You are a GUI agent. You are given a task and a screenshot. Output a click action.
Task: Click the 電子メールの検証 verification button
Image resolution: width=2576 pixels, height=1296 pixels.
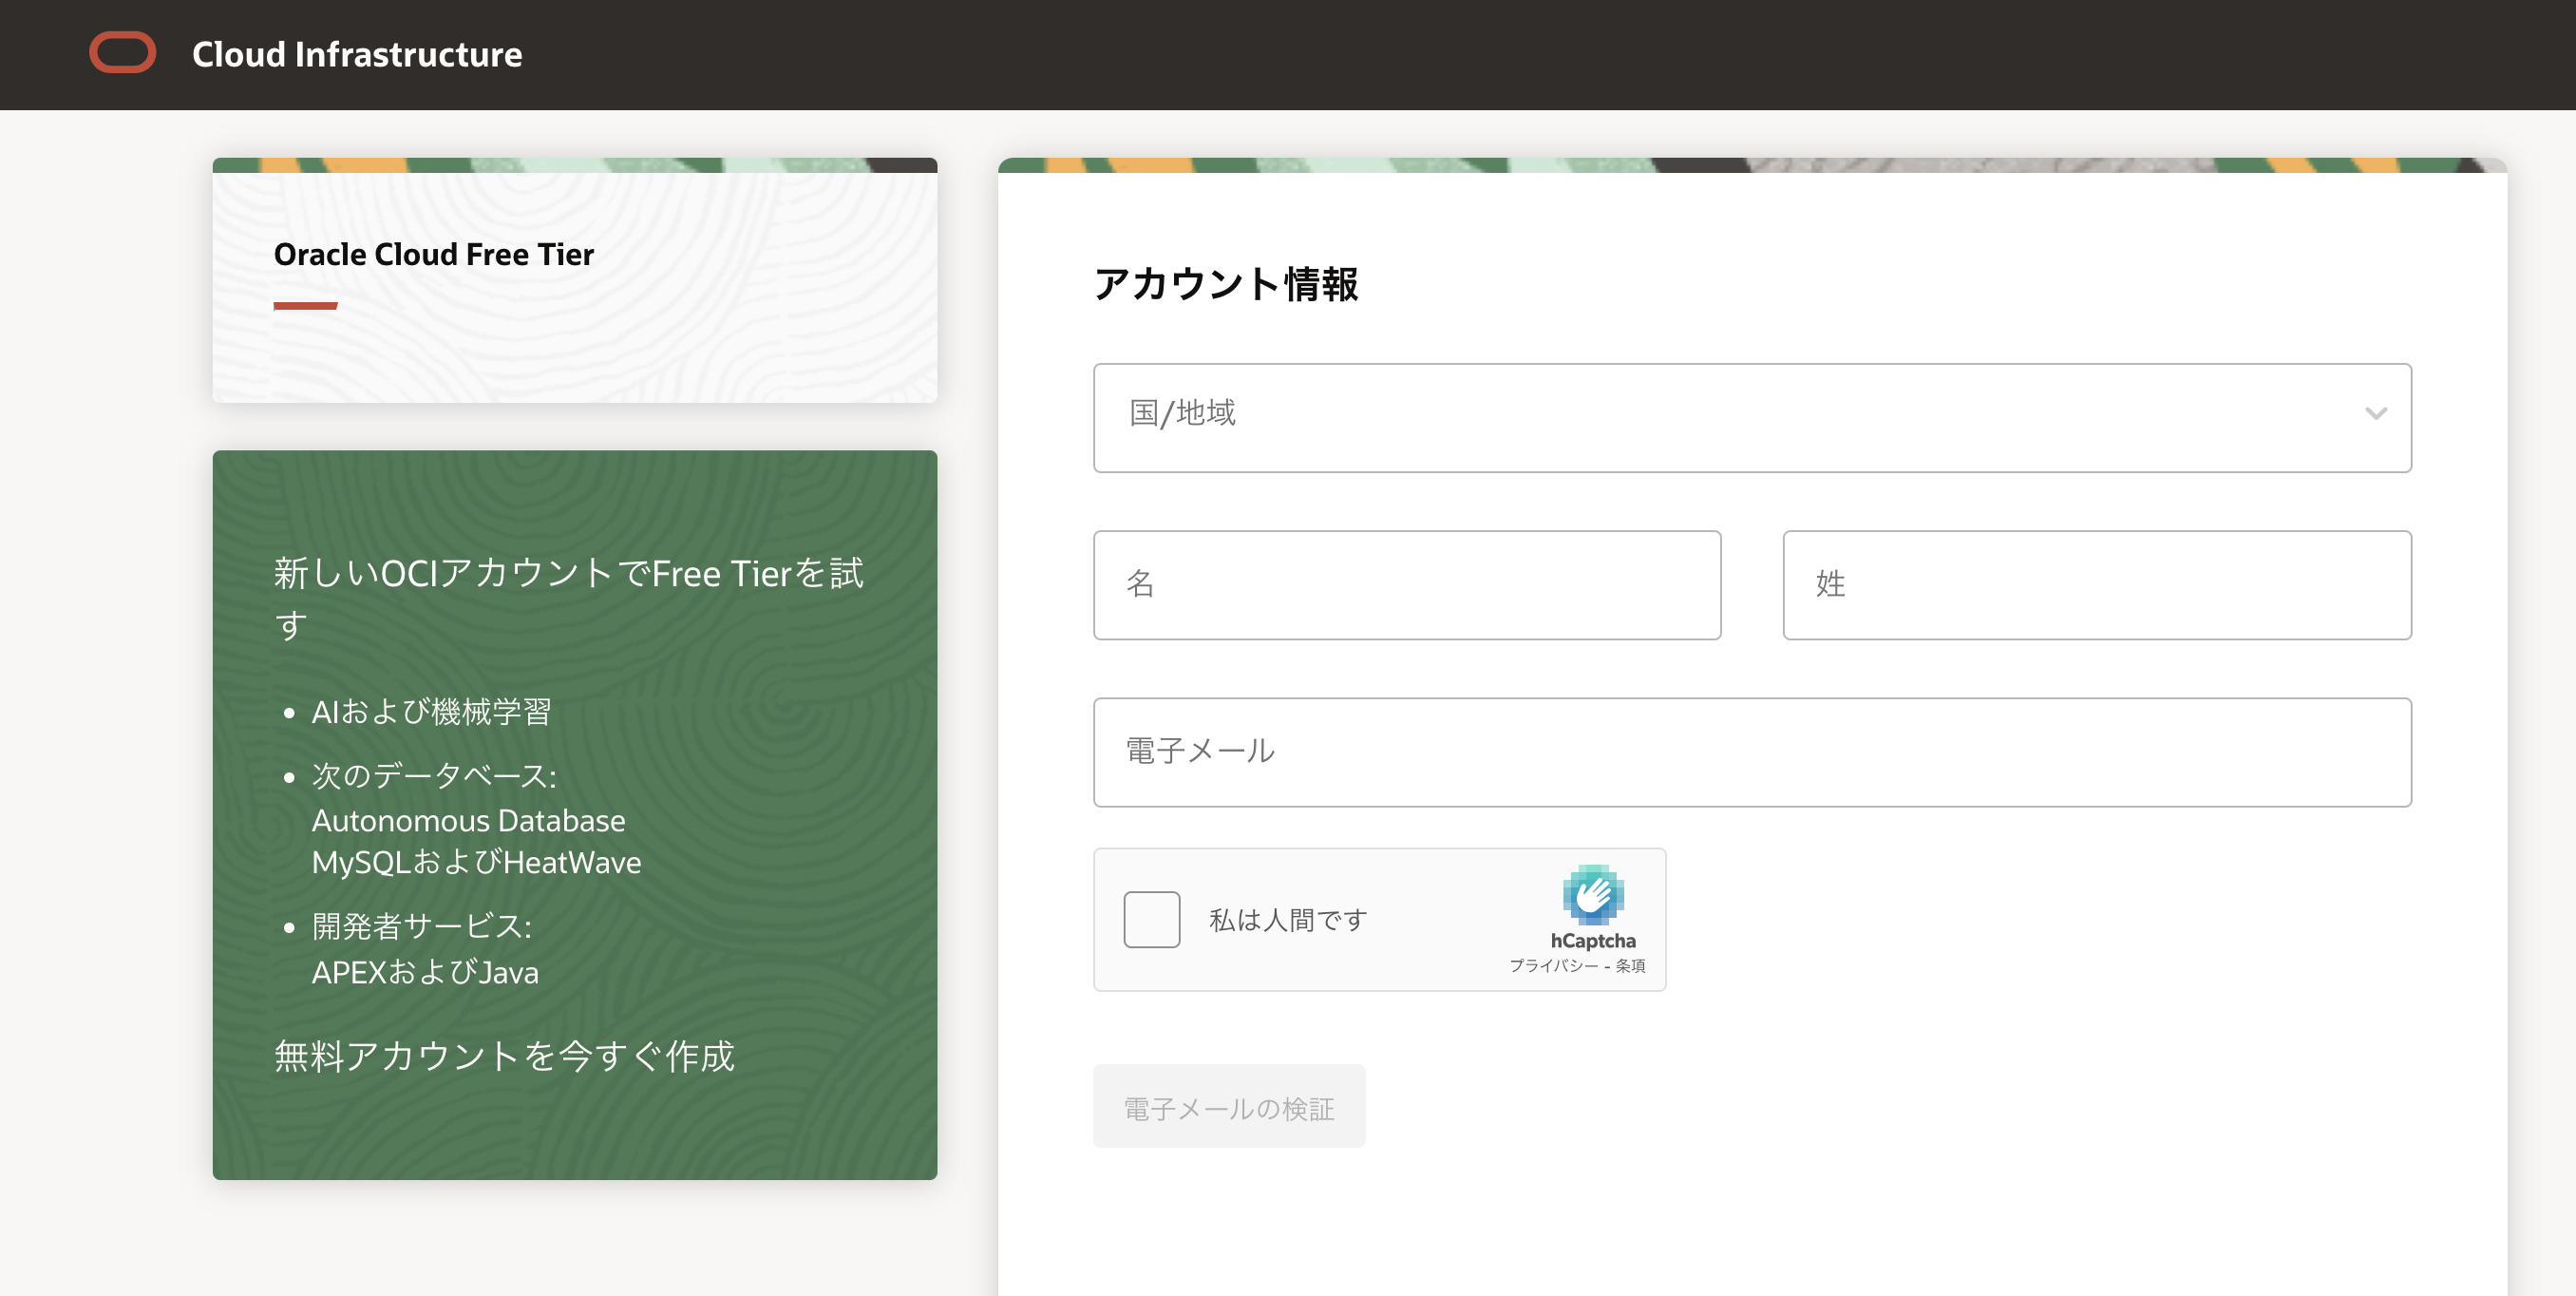coord(1229,1106)
